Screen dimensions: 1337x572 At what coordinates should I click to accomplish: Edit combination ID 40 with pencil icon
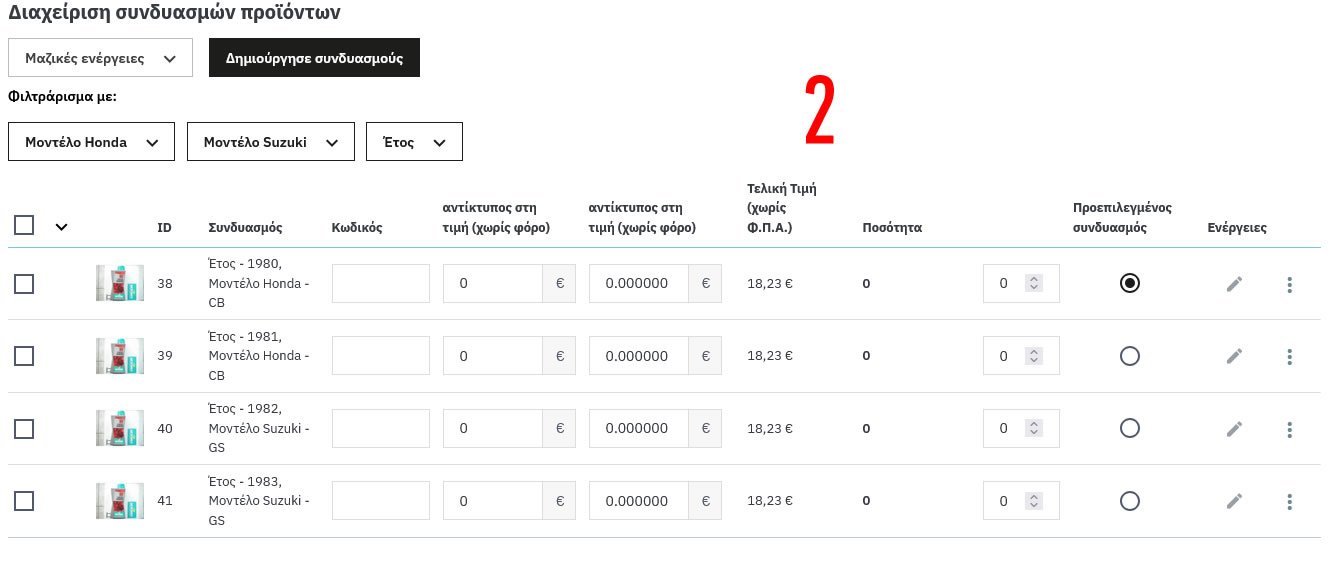click(x=1234, y=429)
